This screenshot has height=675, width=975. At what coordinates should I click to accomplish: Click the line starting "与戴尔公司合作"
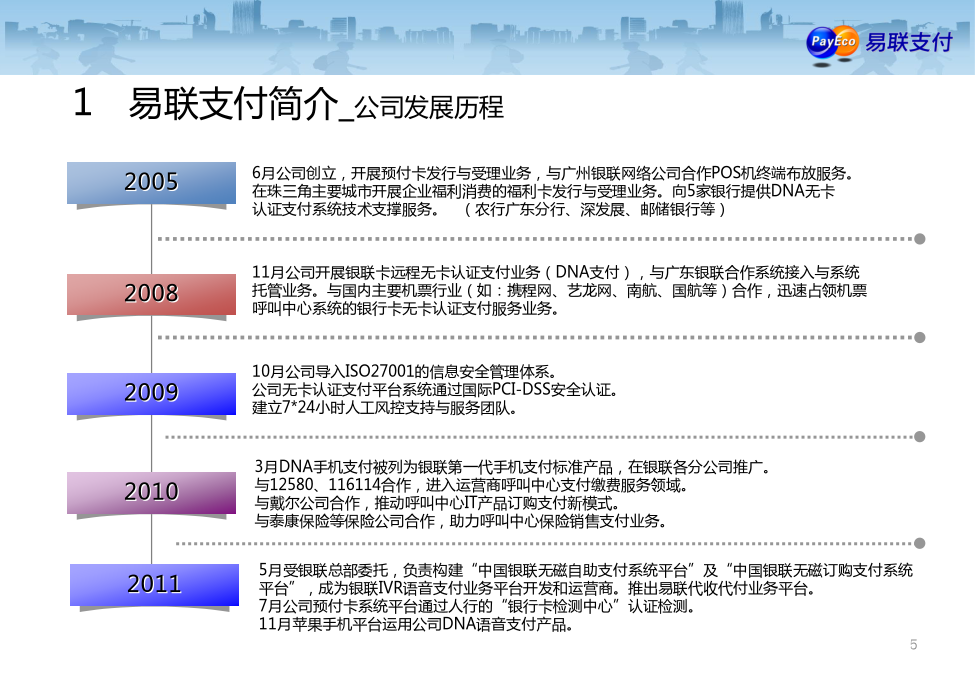click(437, 503)
